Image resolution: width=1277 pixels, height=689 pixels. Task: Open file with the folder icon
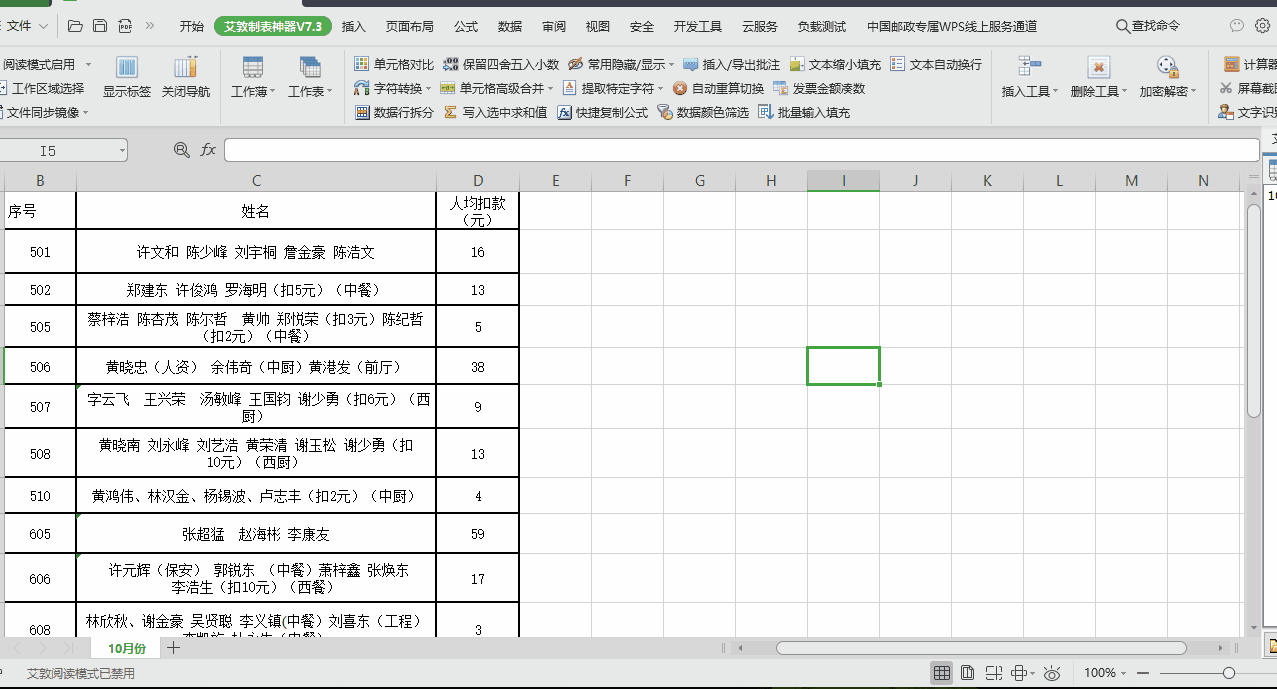tap(76, 26)
